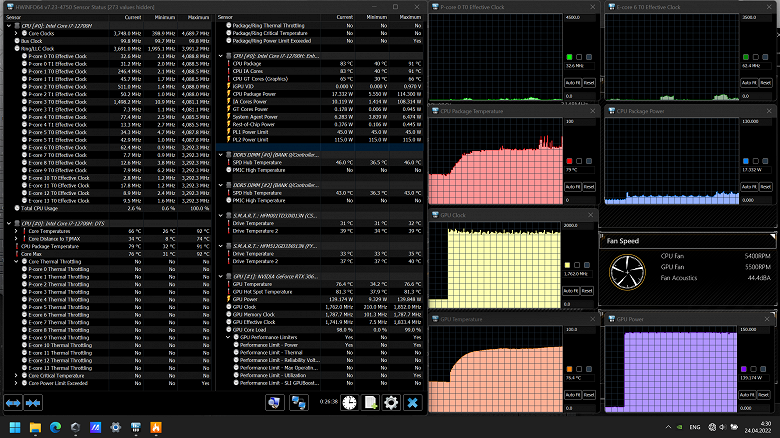This screenshot has height=438, width=780.
Task: Expand Core Temperatures row
Action: [16, 231]
